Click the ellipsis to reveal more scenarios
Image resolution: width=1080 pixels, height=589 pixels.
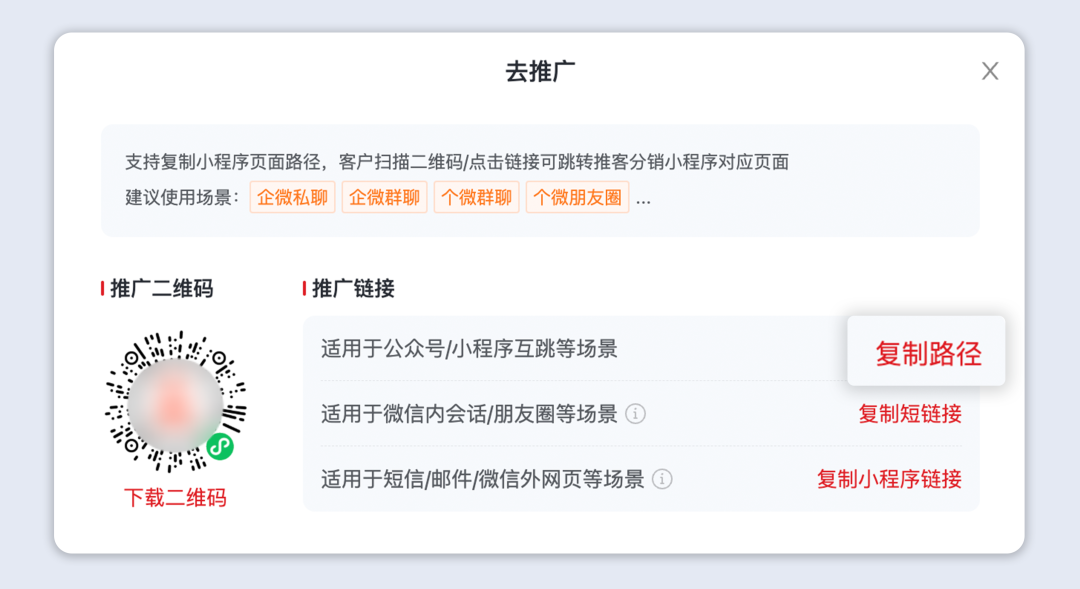point(643,197)
